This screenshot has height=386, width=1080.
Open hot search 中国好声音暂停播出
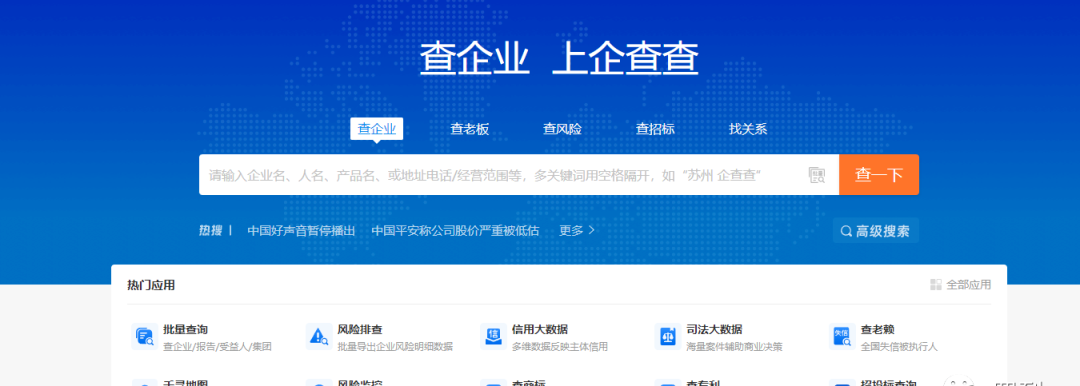[x=301, y=231]
